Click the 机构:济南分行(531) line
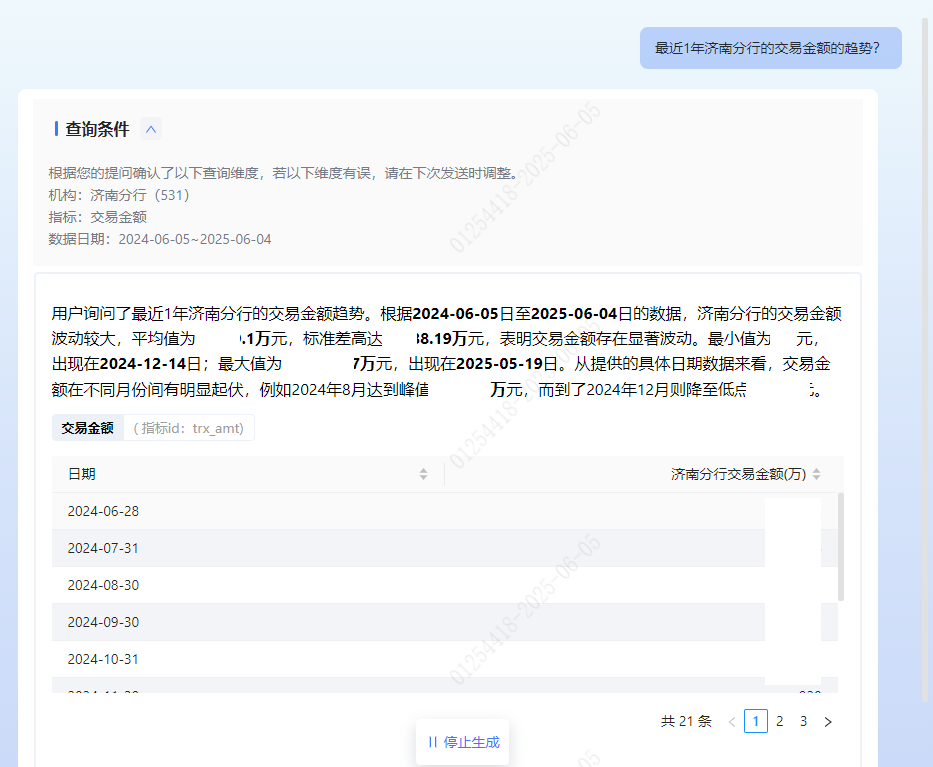The height and width of the screenshot is (767, 933). click(x=119, y=195)
